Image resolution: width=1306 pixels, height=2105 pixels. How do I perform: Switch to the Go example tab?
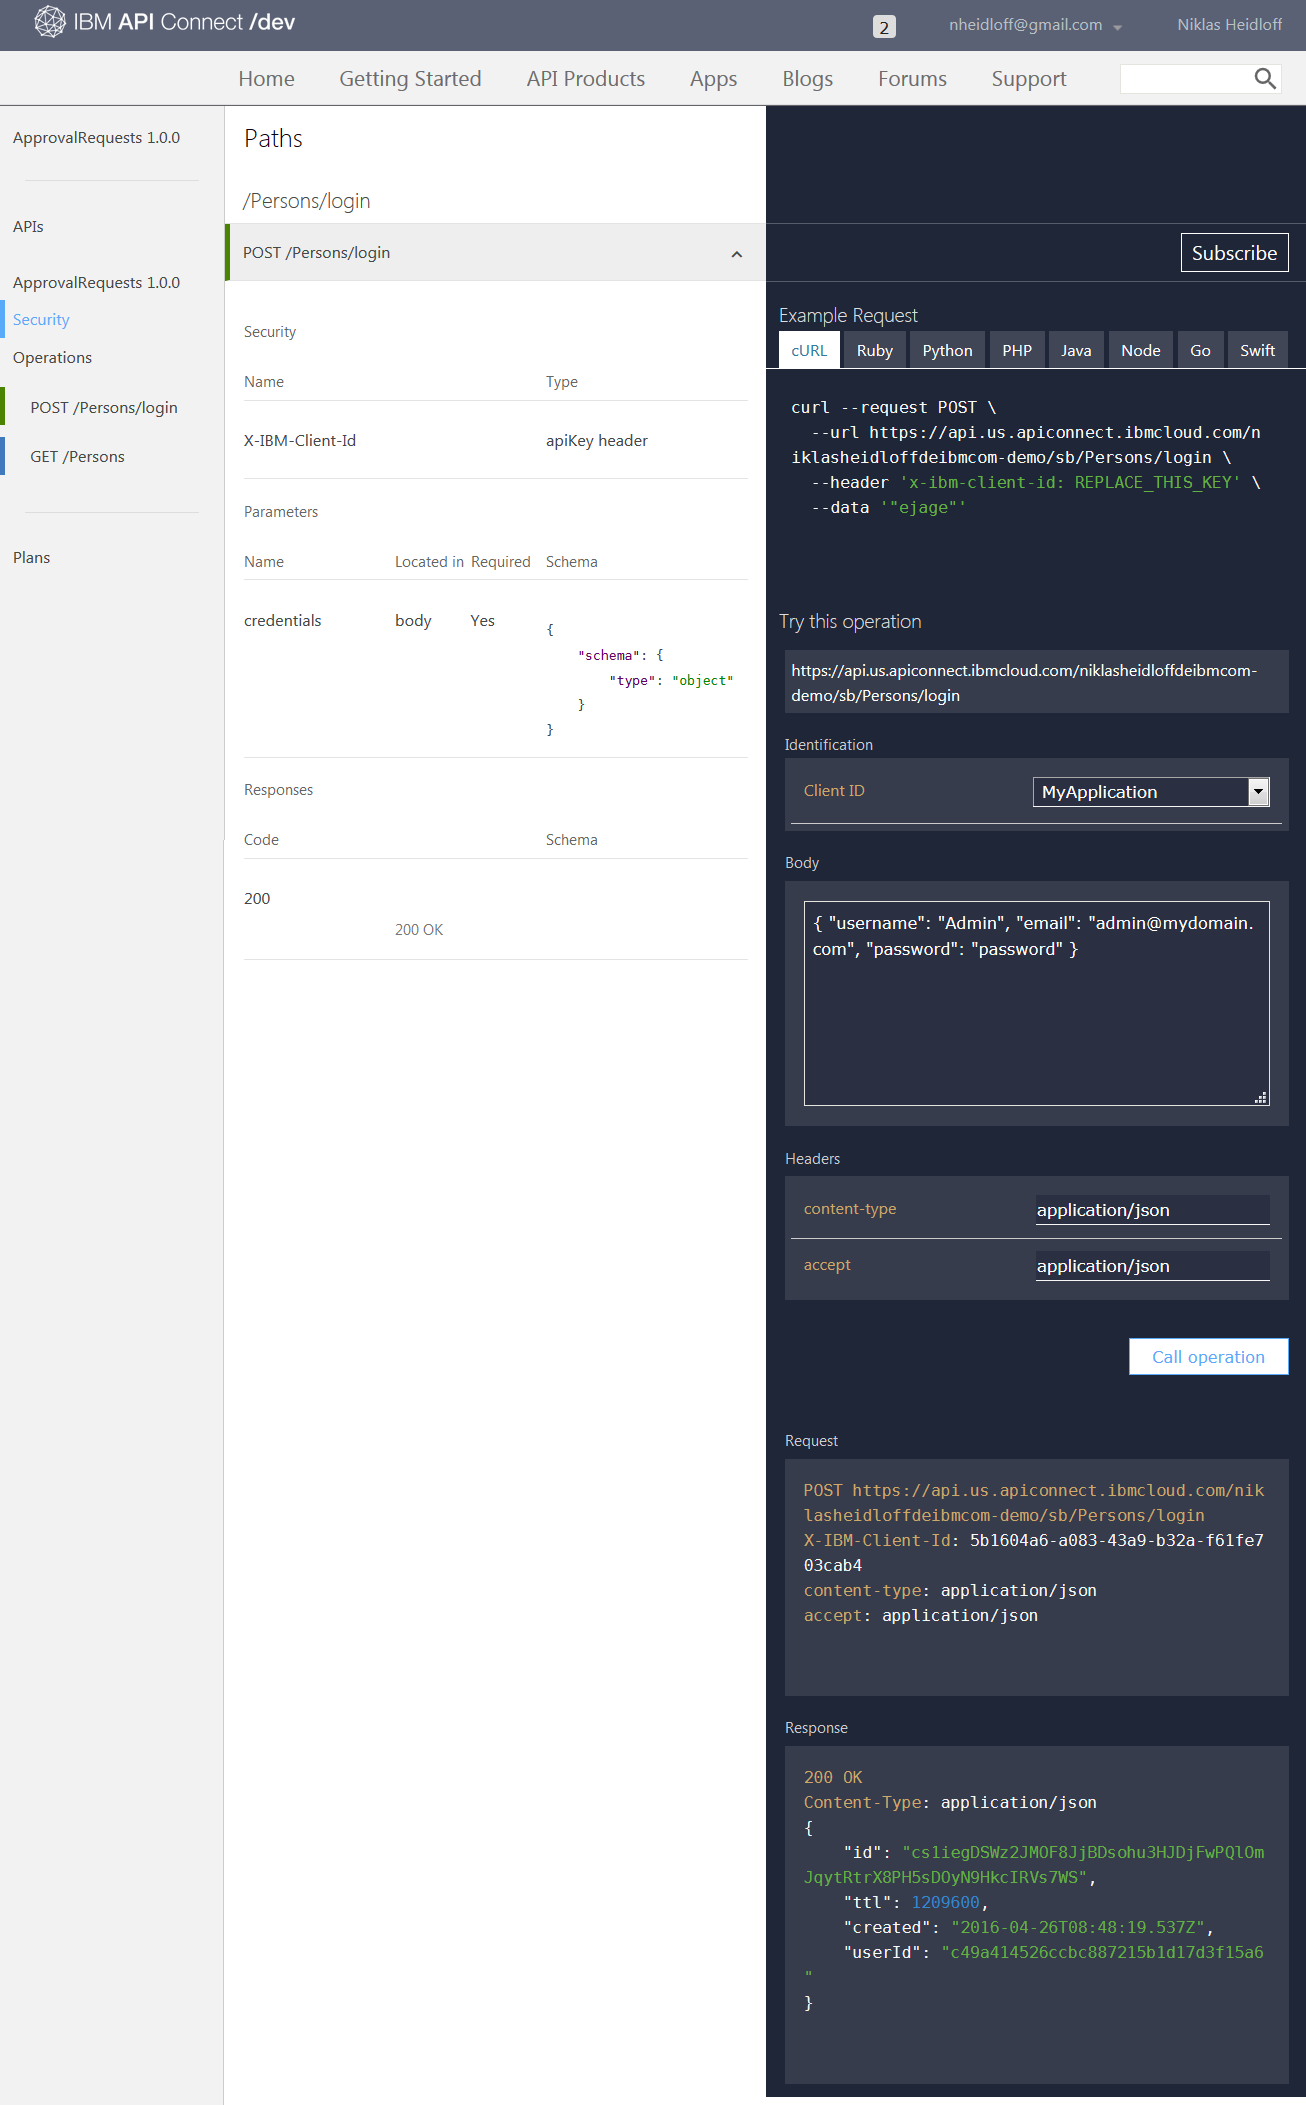(1200, 350)
